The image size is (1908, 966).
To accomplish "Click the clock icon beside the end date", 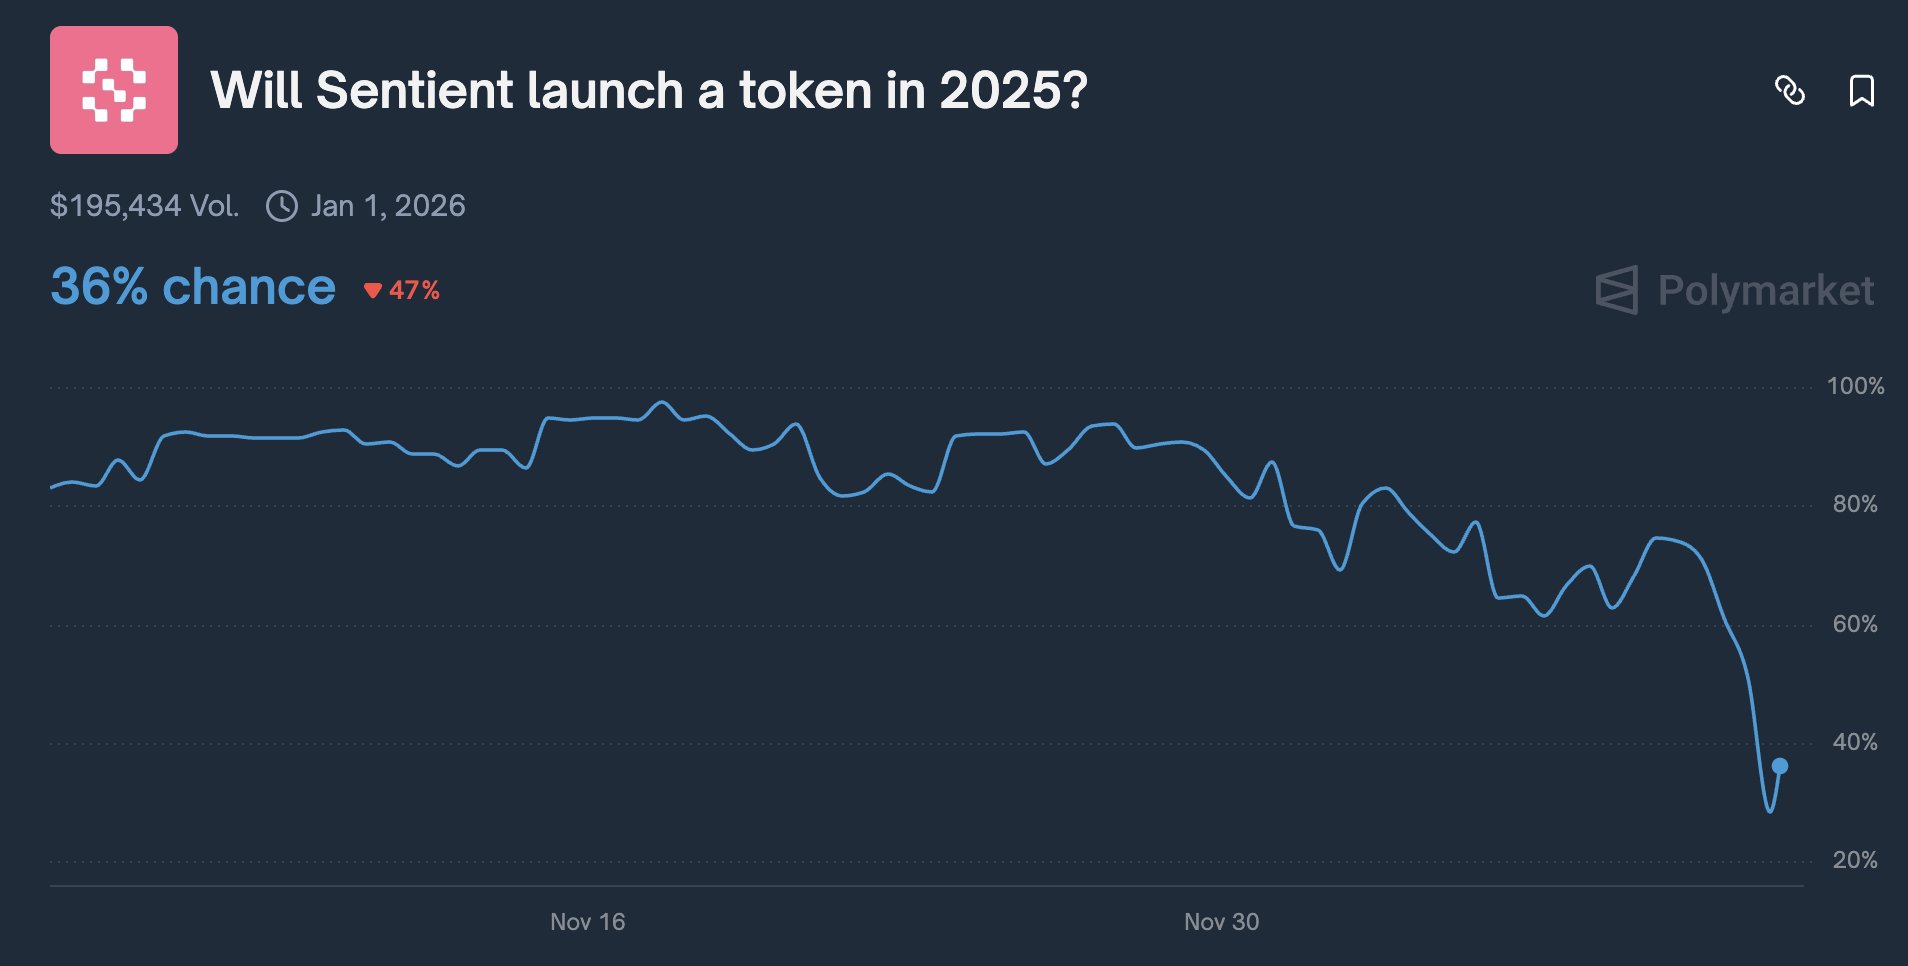I will point(282,206).
